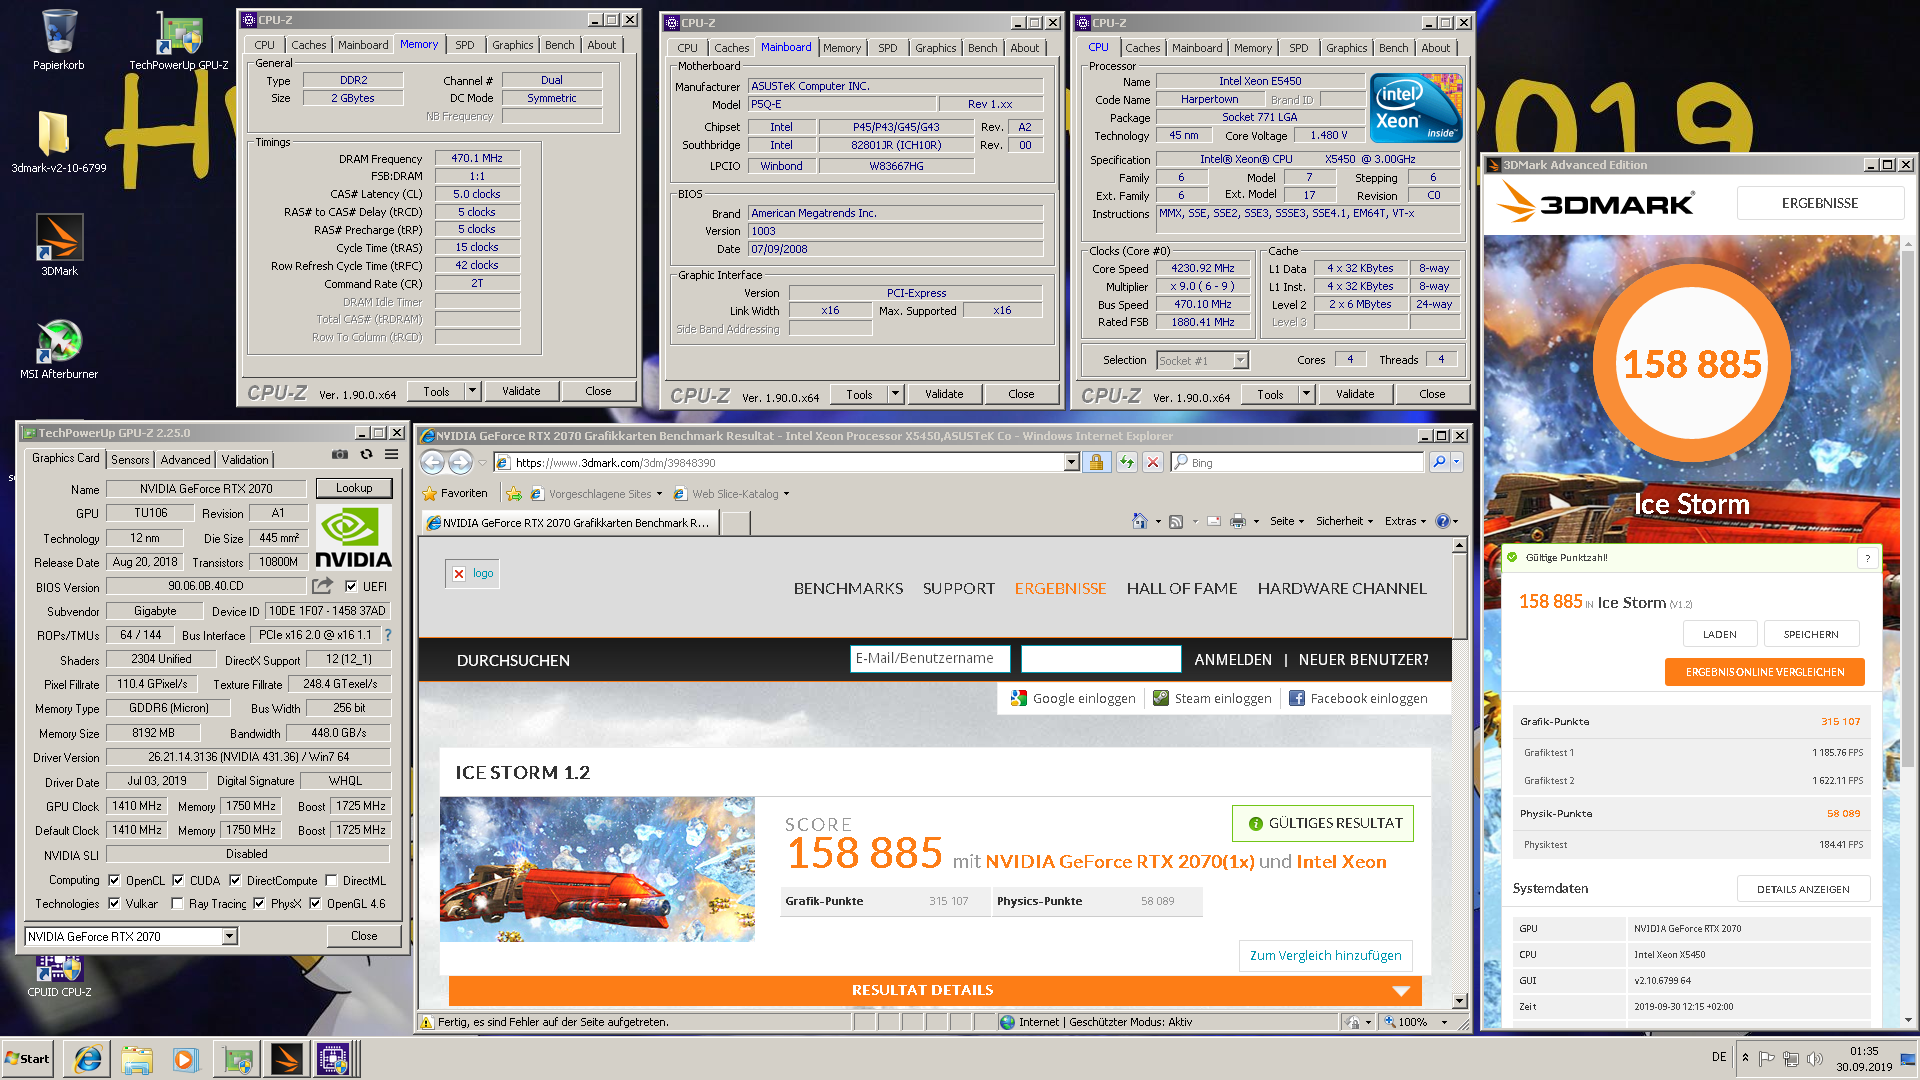Click the Internet Explorer back arrow
Image resolution: width=1920 pixels, height=1080 pixels.
(x=432, y=462)
